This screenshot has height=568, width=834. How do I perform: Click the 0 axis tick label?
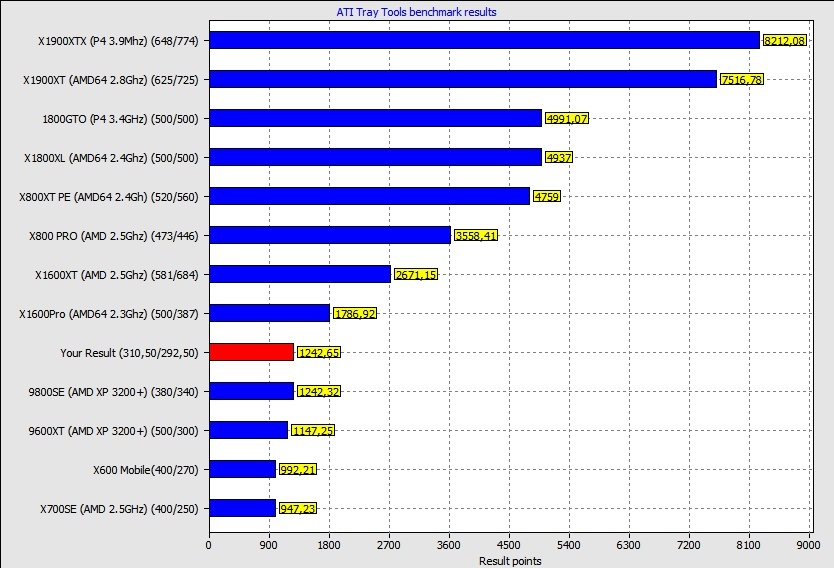pyautogui.click(x=208, y=545)
